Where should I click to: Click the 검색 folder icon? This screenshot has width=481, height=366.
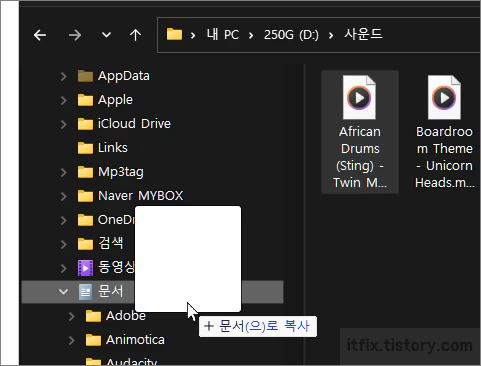pyautogui.click(x=85, y=244)
